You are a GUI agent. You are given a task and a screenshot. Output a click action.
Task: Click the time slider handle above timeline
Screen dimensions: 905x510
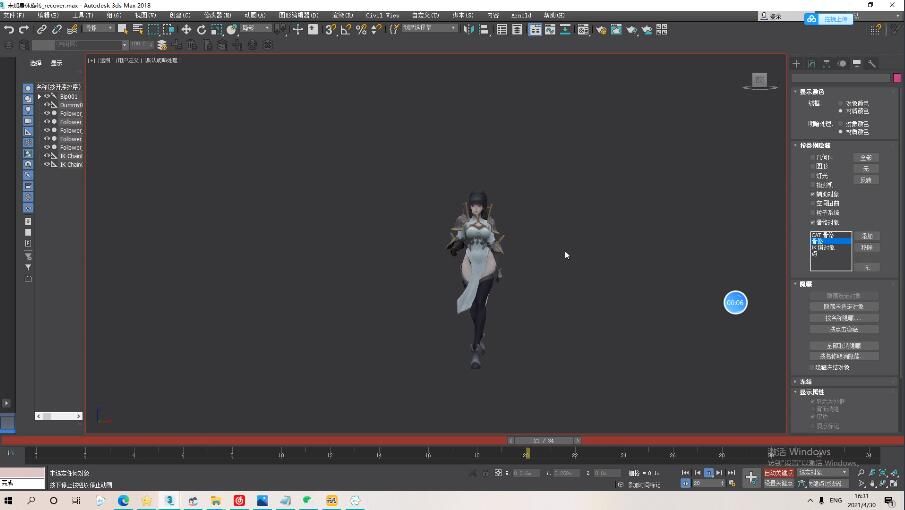point(544,440)
